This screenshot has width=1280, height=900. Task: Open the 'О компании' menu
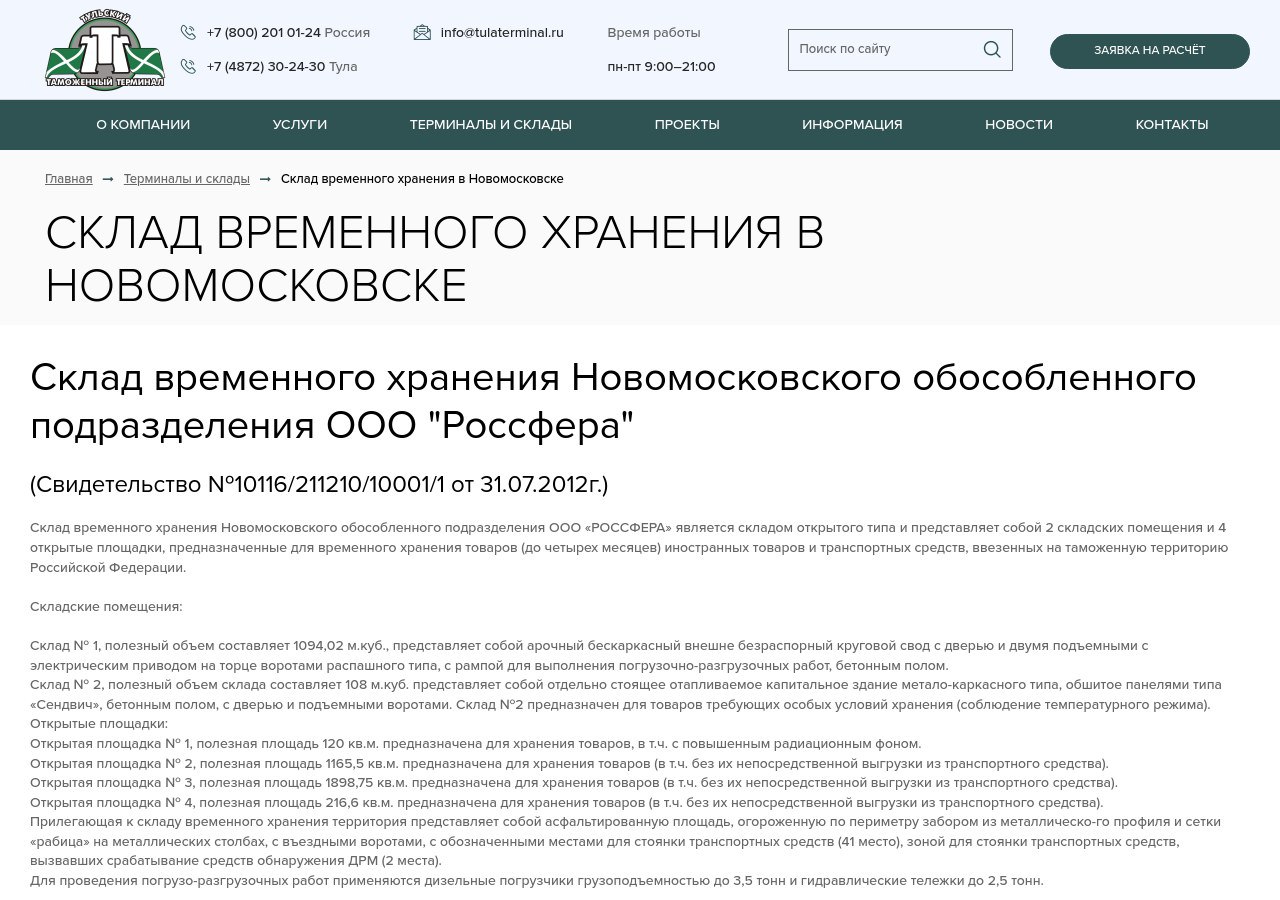(143, 125)
